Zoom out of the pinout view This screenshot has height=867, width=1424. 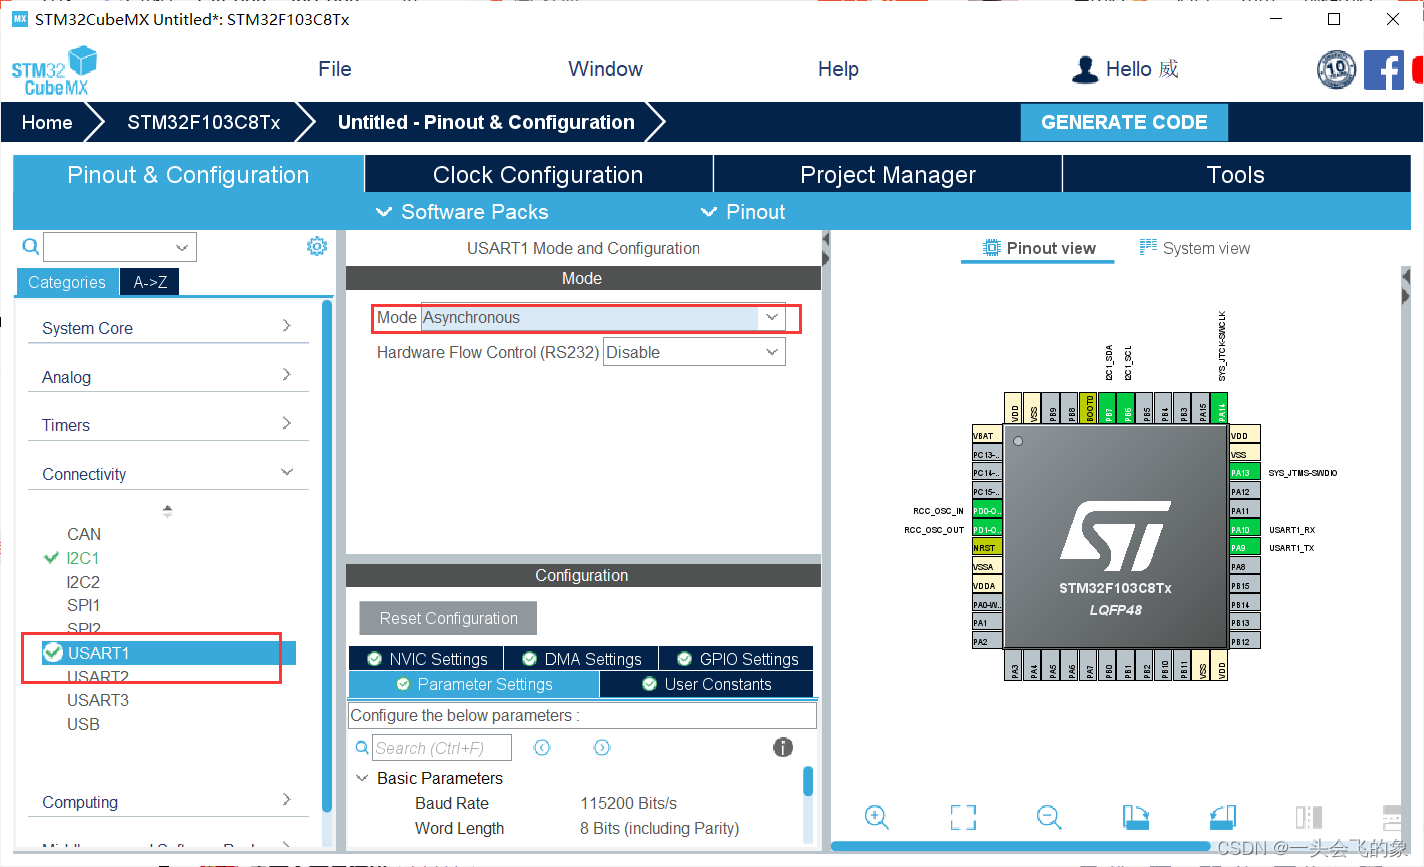point(1048,817)
